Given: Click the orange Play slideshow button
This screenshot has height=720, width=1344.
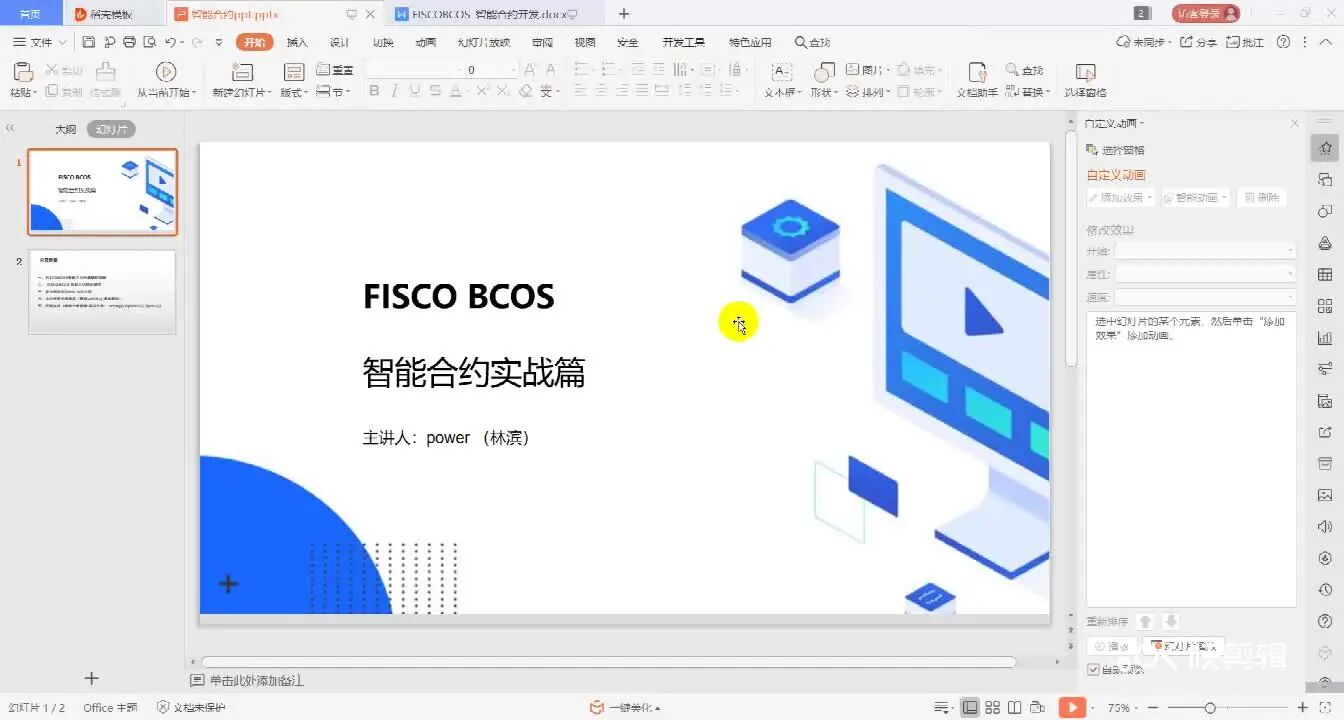Looking at the screenshot, I should tap(1072, 708).
